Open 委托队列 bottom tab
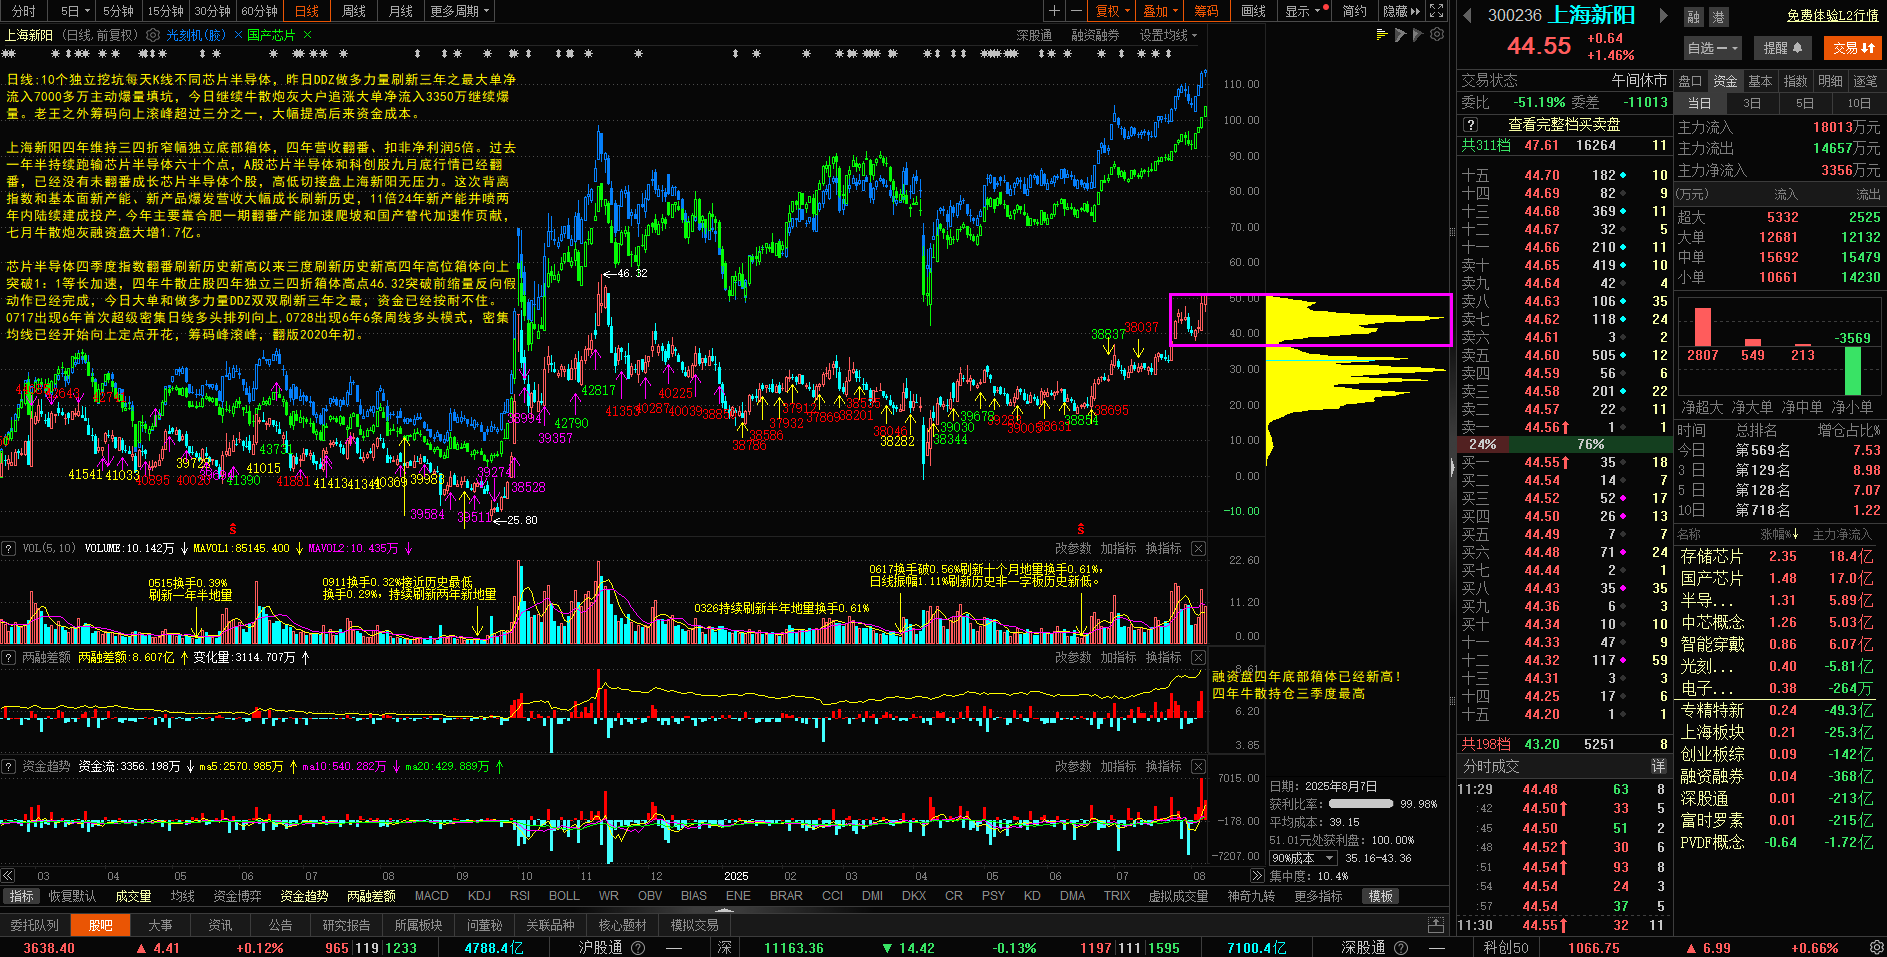This screenshot has width=1887, height=957. [x=35, y=925]
